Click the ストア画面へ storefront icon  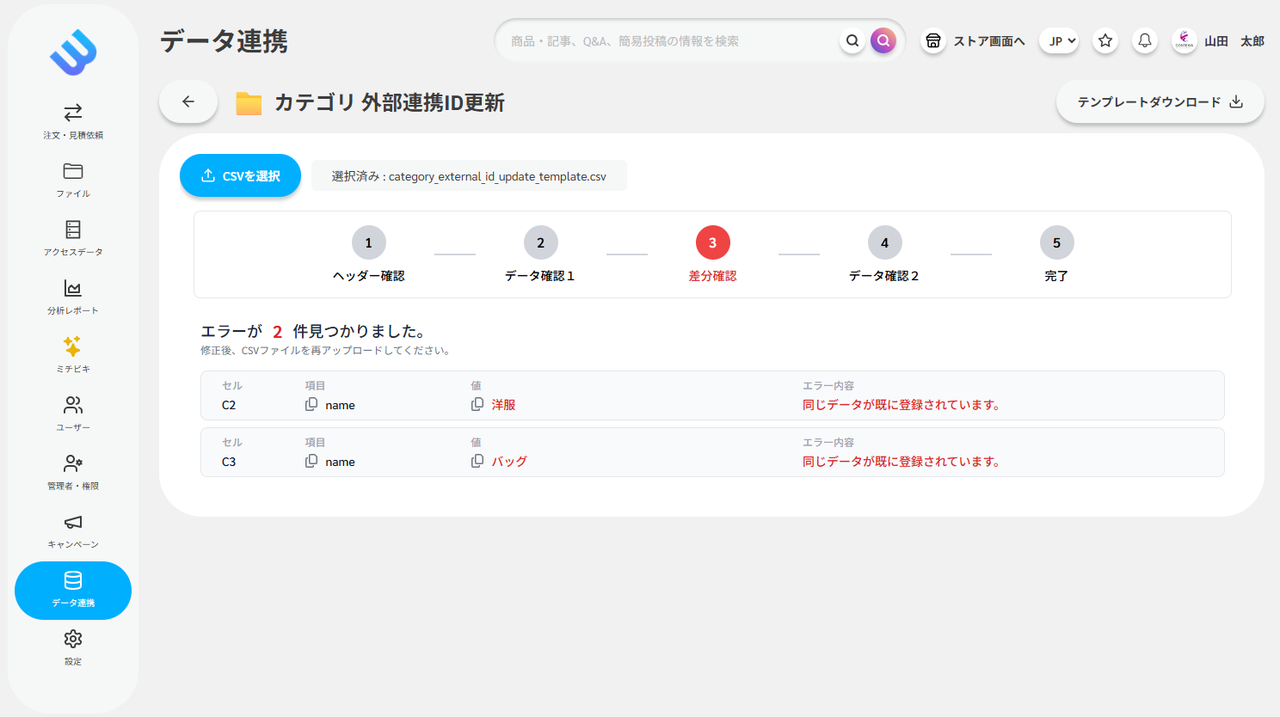[x=932, y=40]
